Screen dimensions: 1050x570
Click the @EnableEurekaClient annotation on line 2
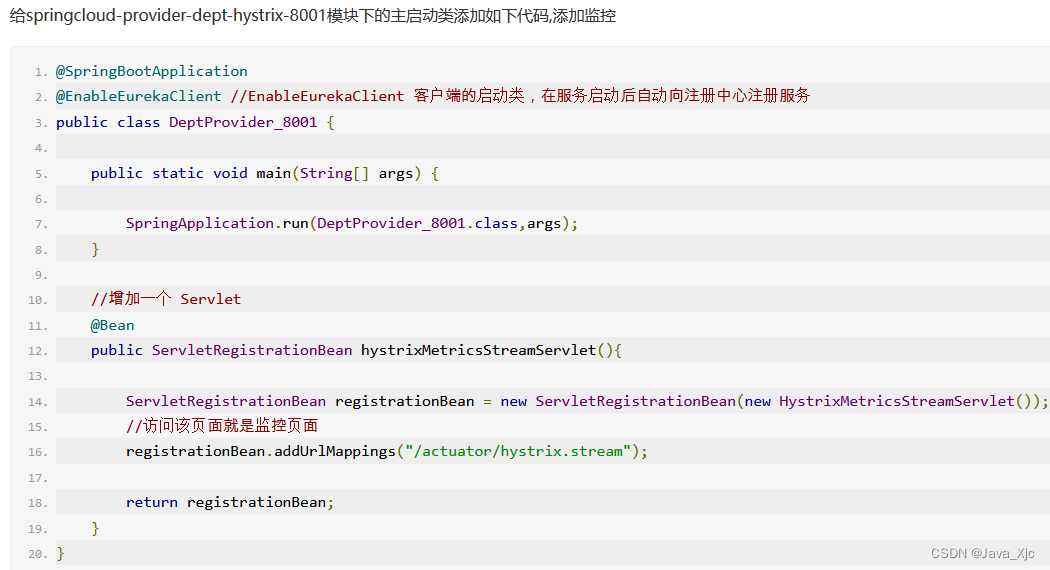click(x=139, y=96)
